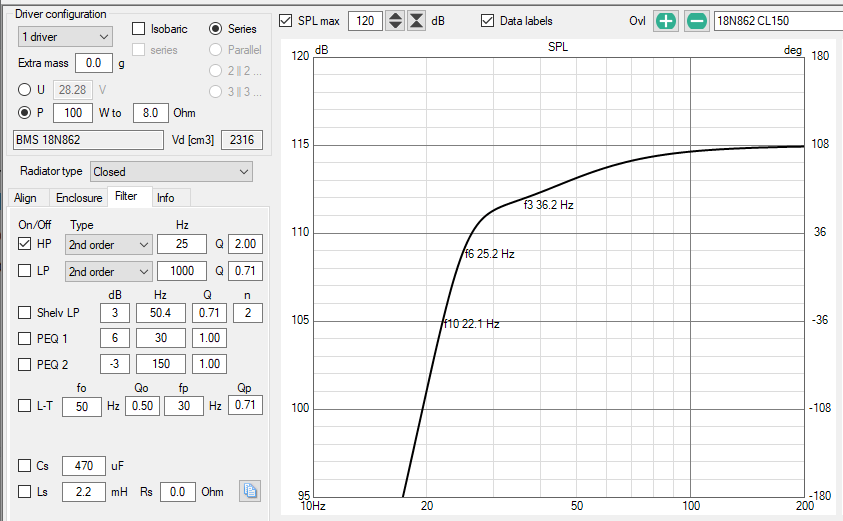Click the 8.0 Ohm impedance field

(151, 113)
